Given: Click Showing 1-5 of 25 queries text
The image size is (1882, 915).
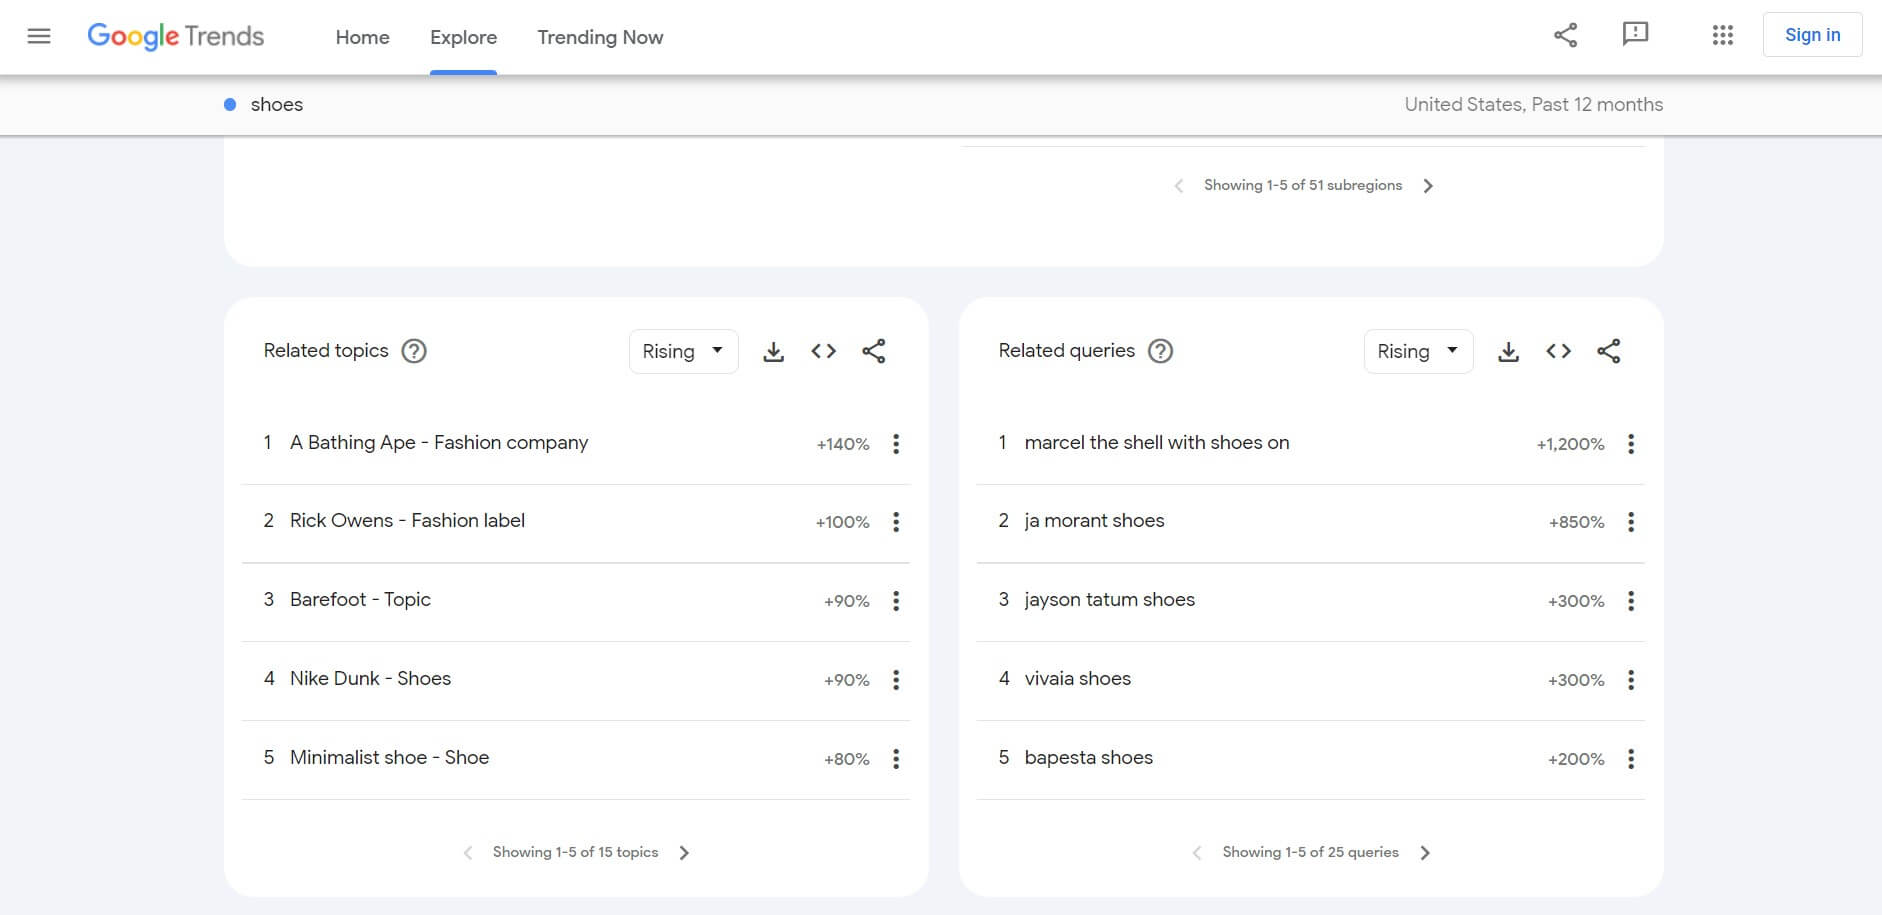Looking at the screenshot, I should (1310, 852).
